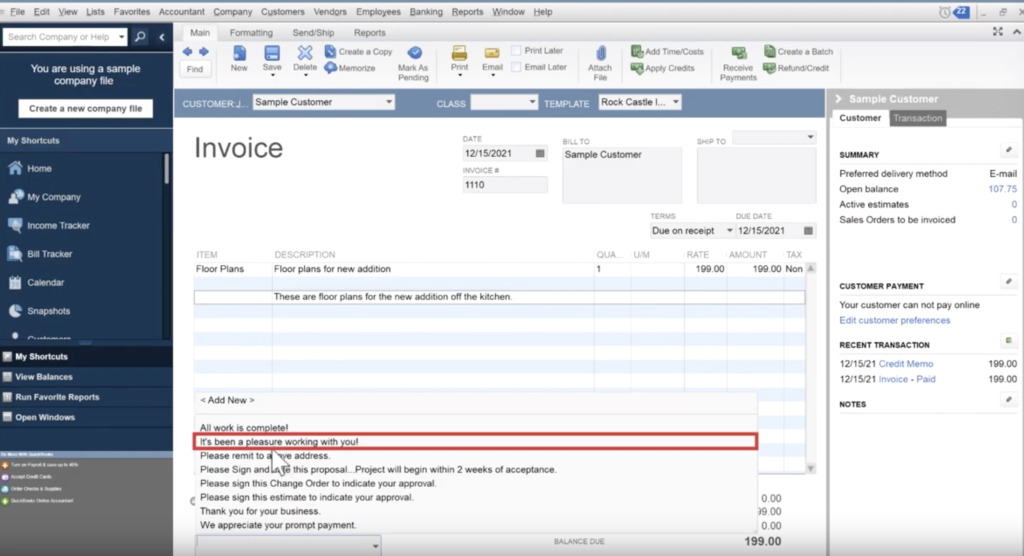Image resolution: width=1024 pixels, height=556 pixels.
Task: Collapse the Sample Customer side panel
Action: pyautogui.click(x=839, y=99)
